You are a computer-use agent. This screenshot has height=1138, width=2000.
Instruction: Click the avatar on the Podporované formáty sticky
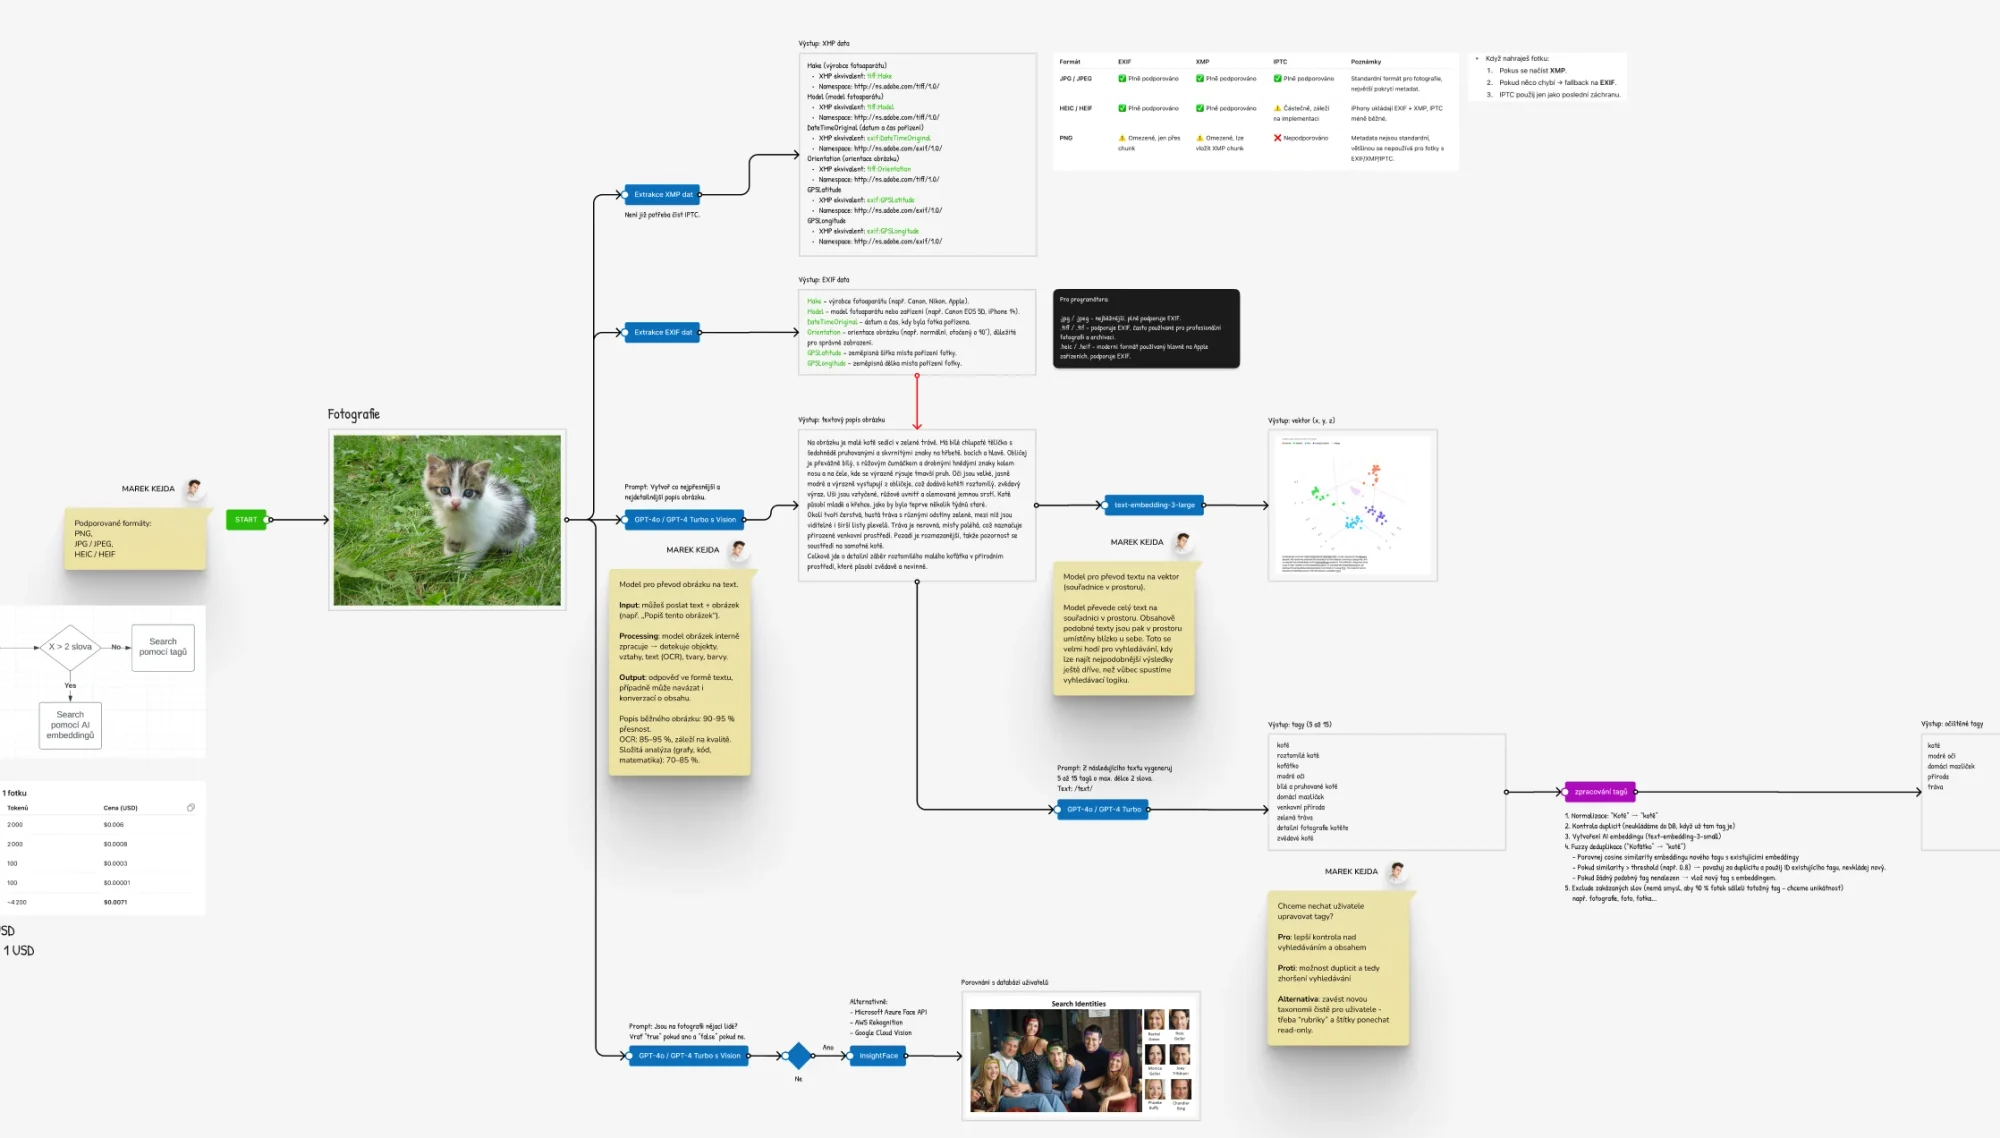click(194, 488)
